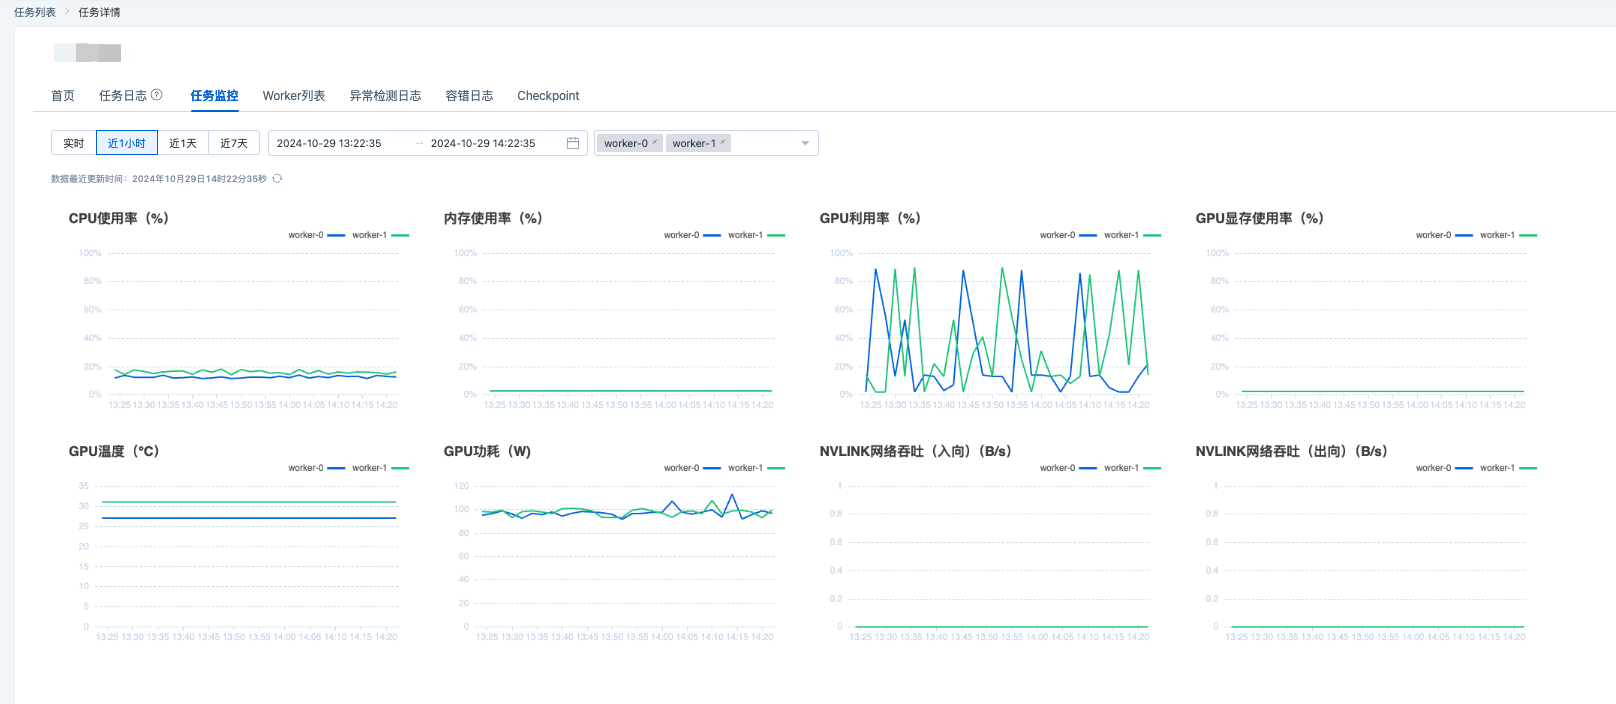This screenshot has height=704, width=1616.
Task: Open the help icon beside 任务日志
Action: [157, 95]
